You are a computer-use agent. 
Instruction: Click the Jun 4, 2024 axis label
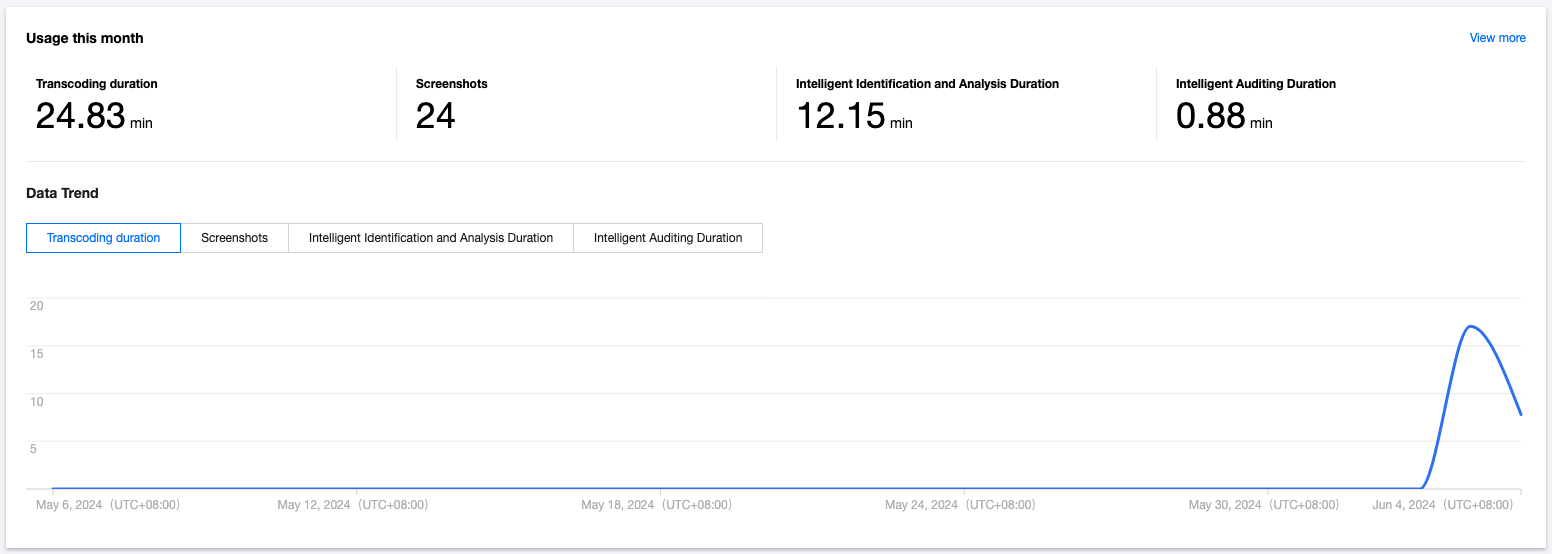[1442, 505]
